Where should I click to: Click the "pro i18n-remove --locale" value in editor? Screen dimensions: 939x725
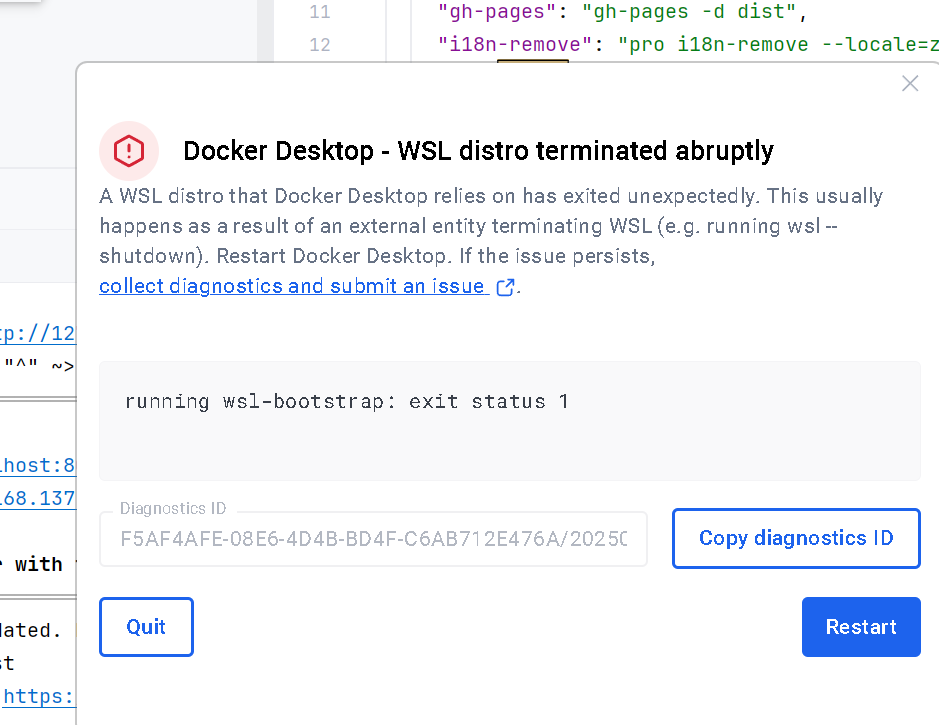pos(778,45)
